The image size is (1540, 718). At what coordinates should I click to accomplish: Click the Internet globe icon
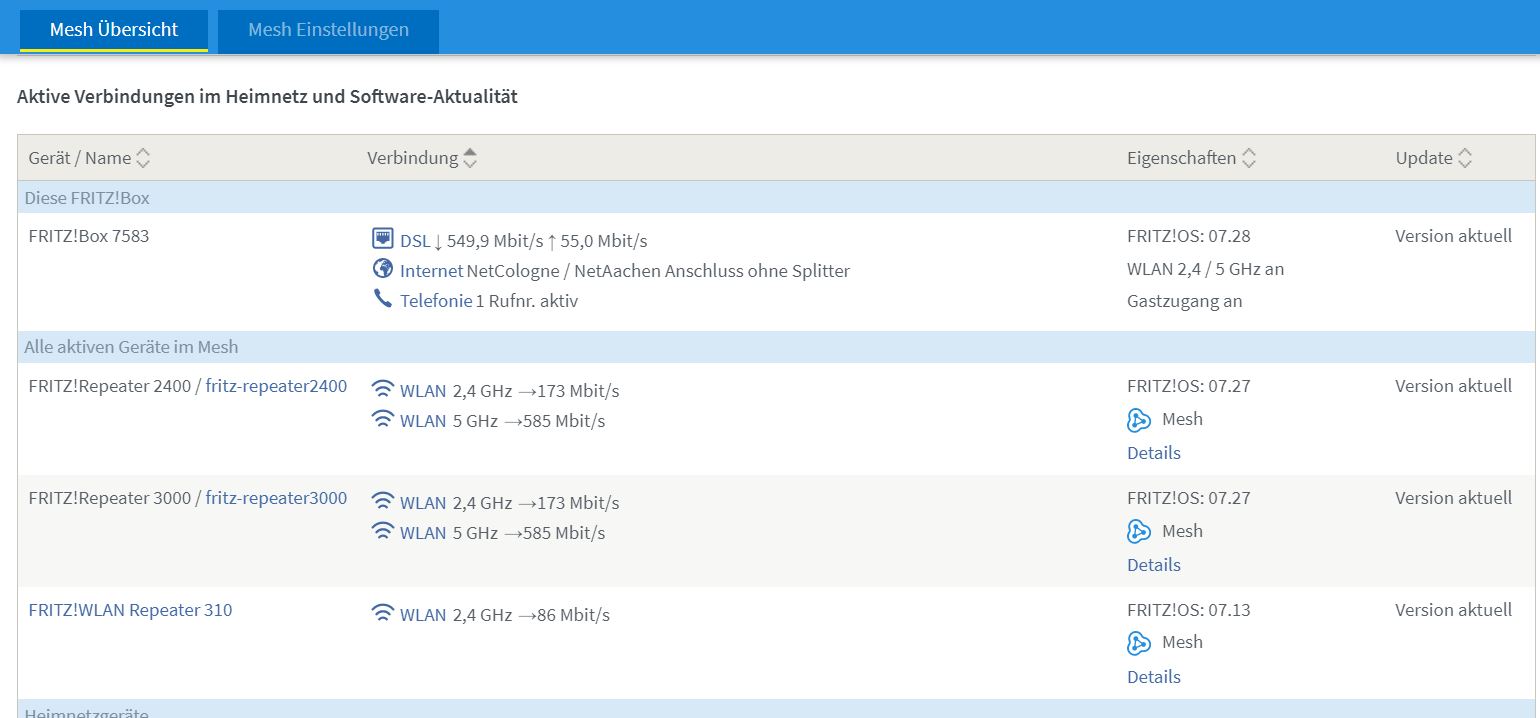[382, 269]
